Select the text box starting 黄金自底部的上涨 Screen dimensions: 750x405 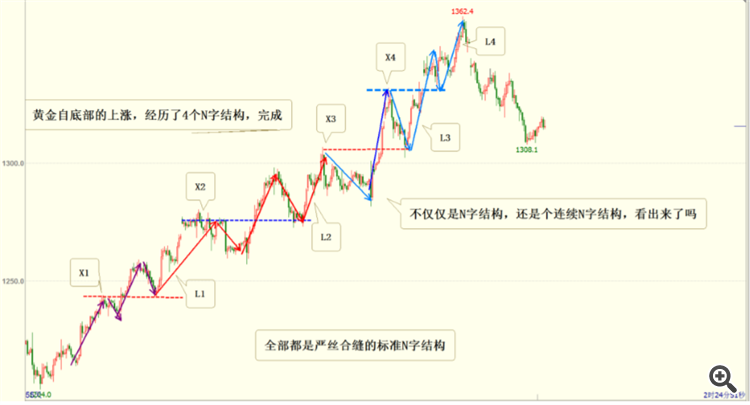pos(158,115)
